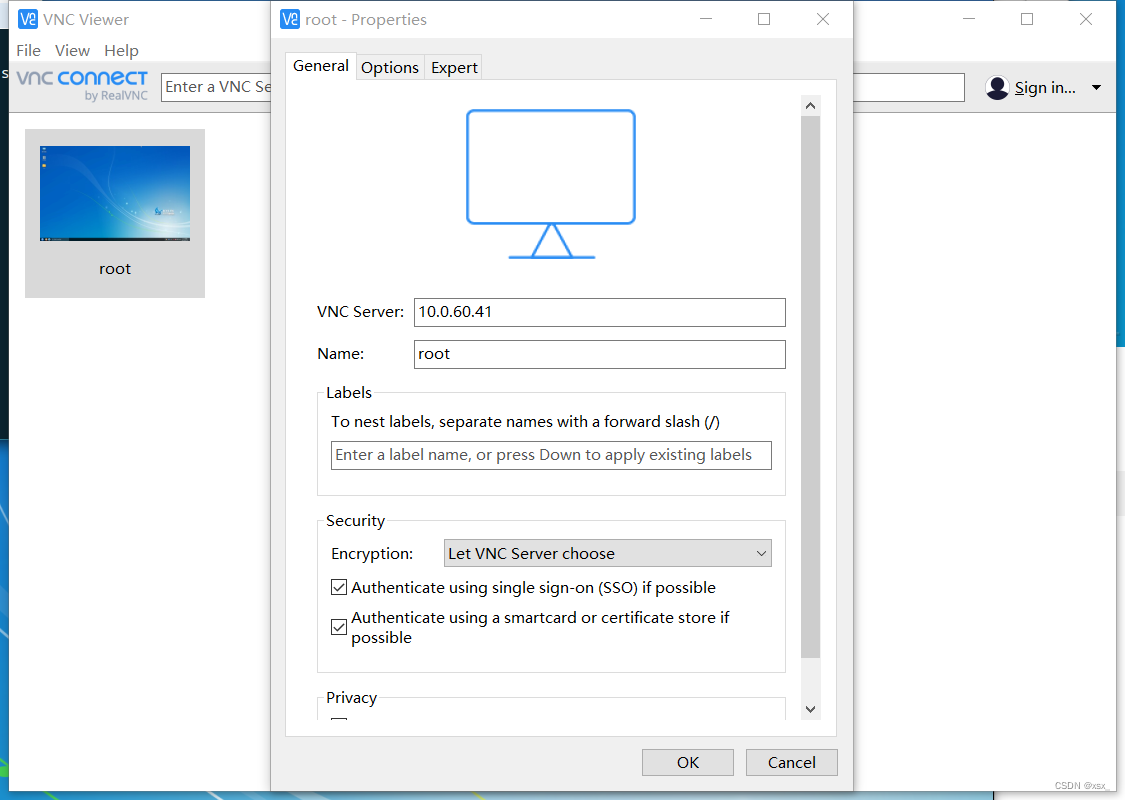Click the Name input field
Screen dimensions: 1125x800
click(600, 354)
